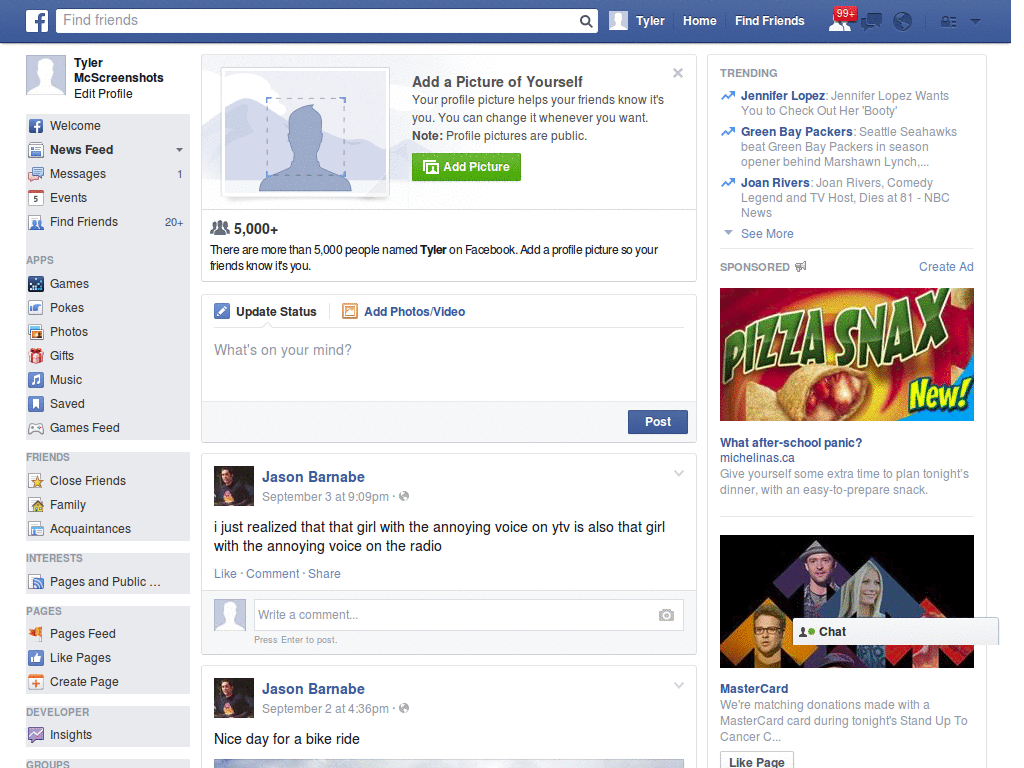
Task: Click the Close Friends star icon
Action: [36, 481]
